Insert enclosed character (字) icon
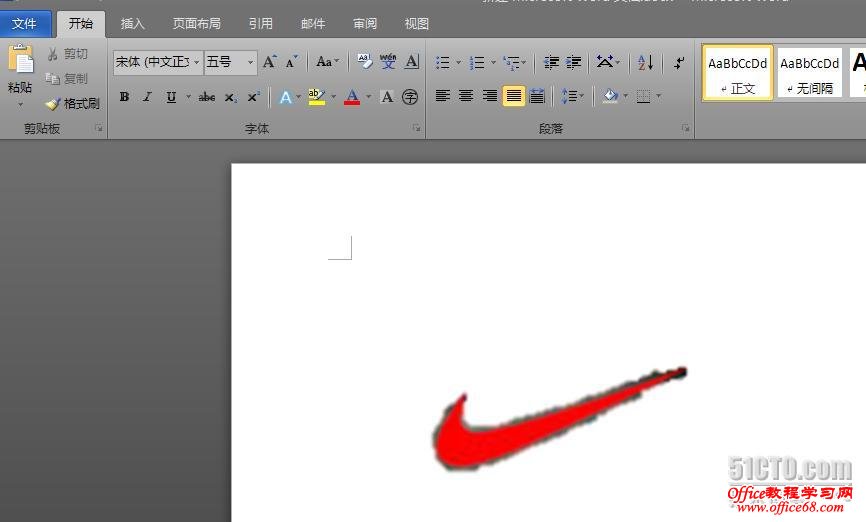The height and width of the screenshot is (522, 866). click(x=410, y=97)
